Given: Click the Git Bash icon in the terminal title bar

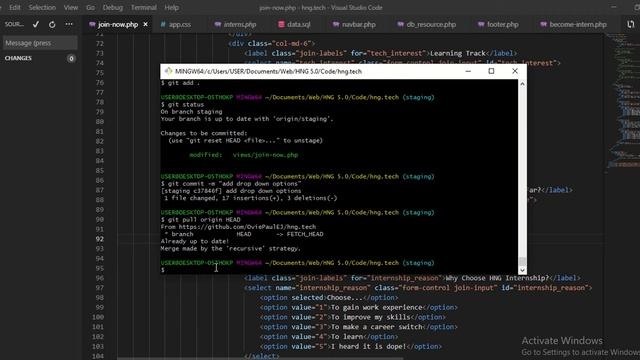Looking at the screenshot, I should coord(168,71).
